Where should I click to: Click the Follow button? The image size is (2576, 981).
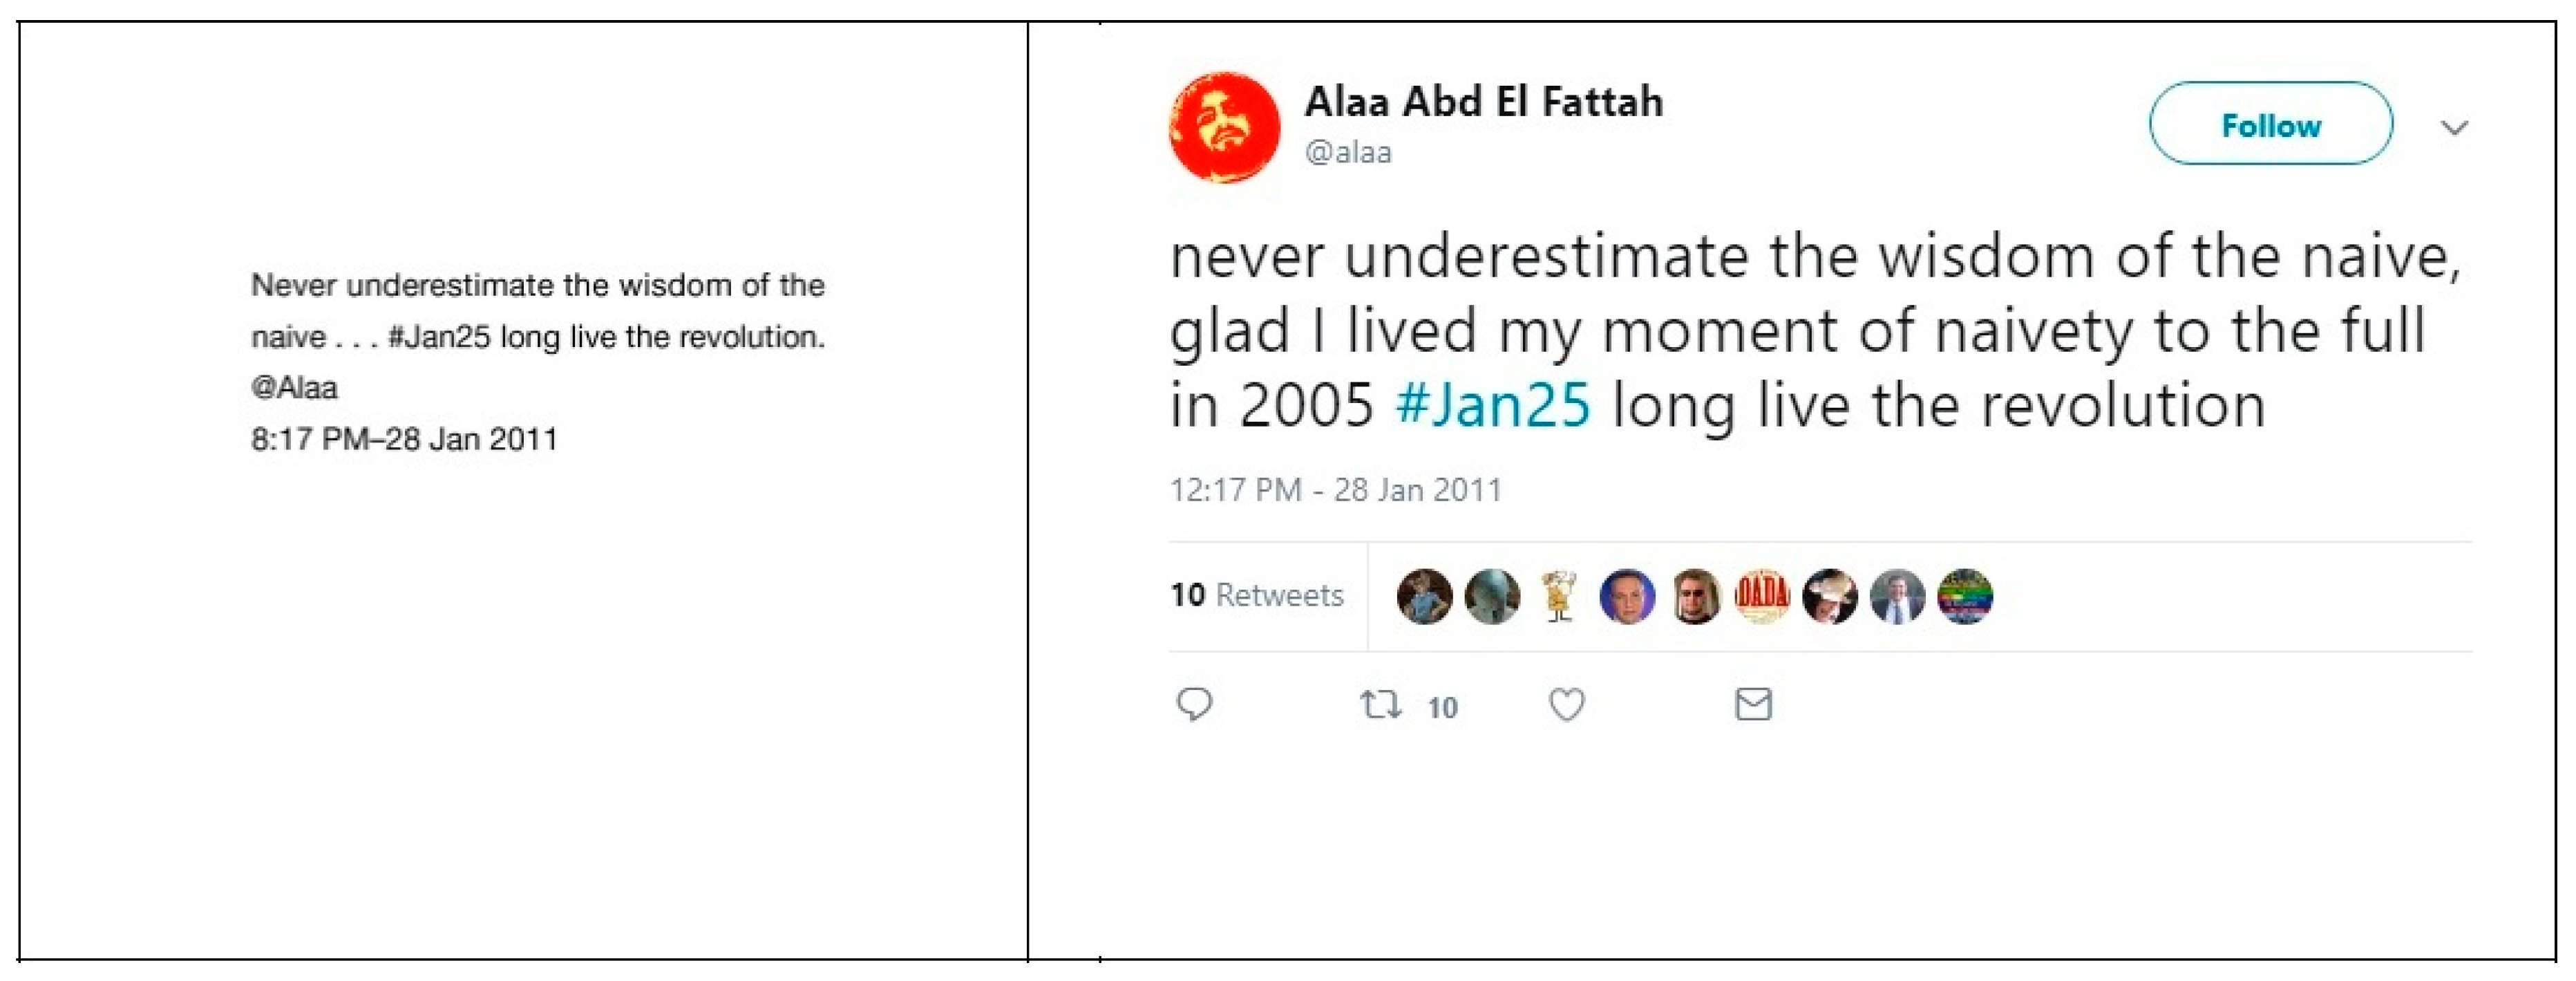[x=2270, y=125]
